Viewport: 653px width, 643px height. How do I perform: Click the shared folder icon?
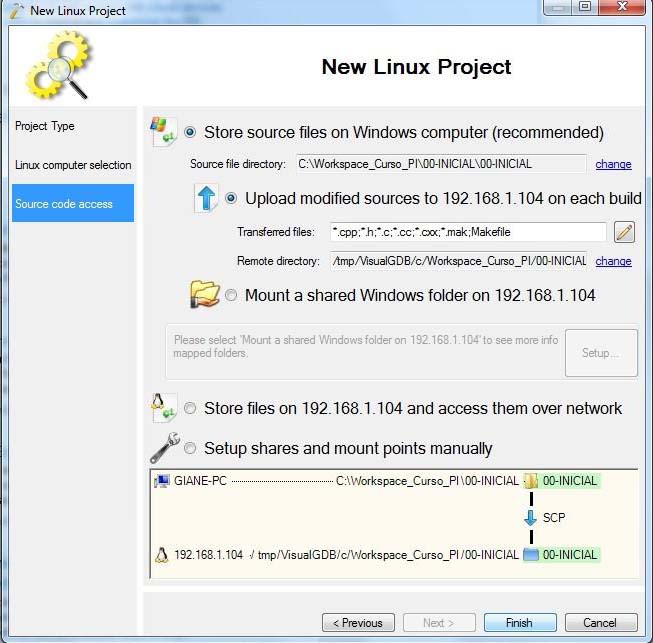[x=204, y=294]
